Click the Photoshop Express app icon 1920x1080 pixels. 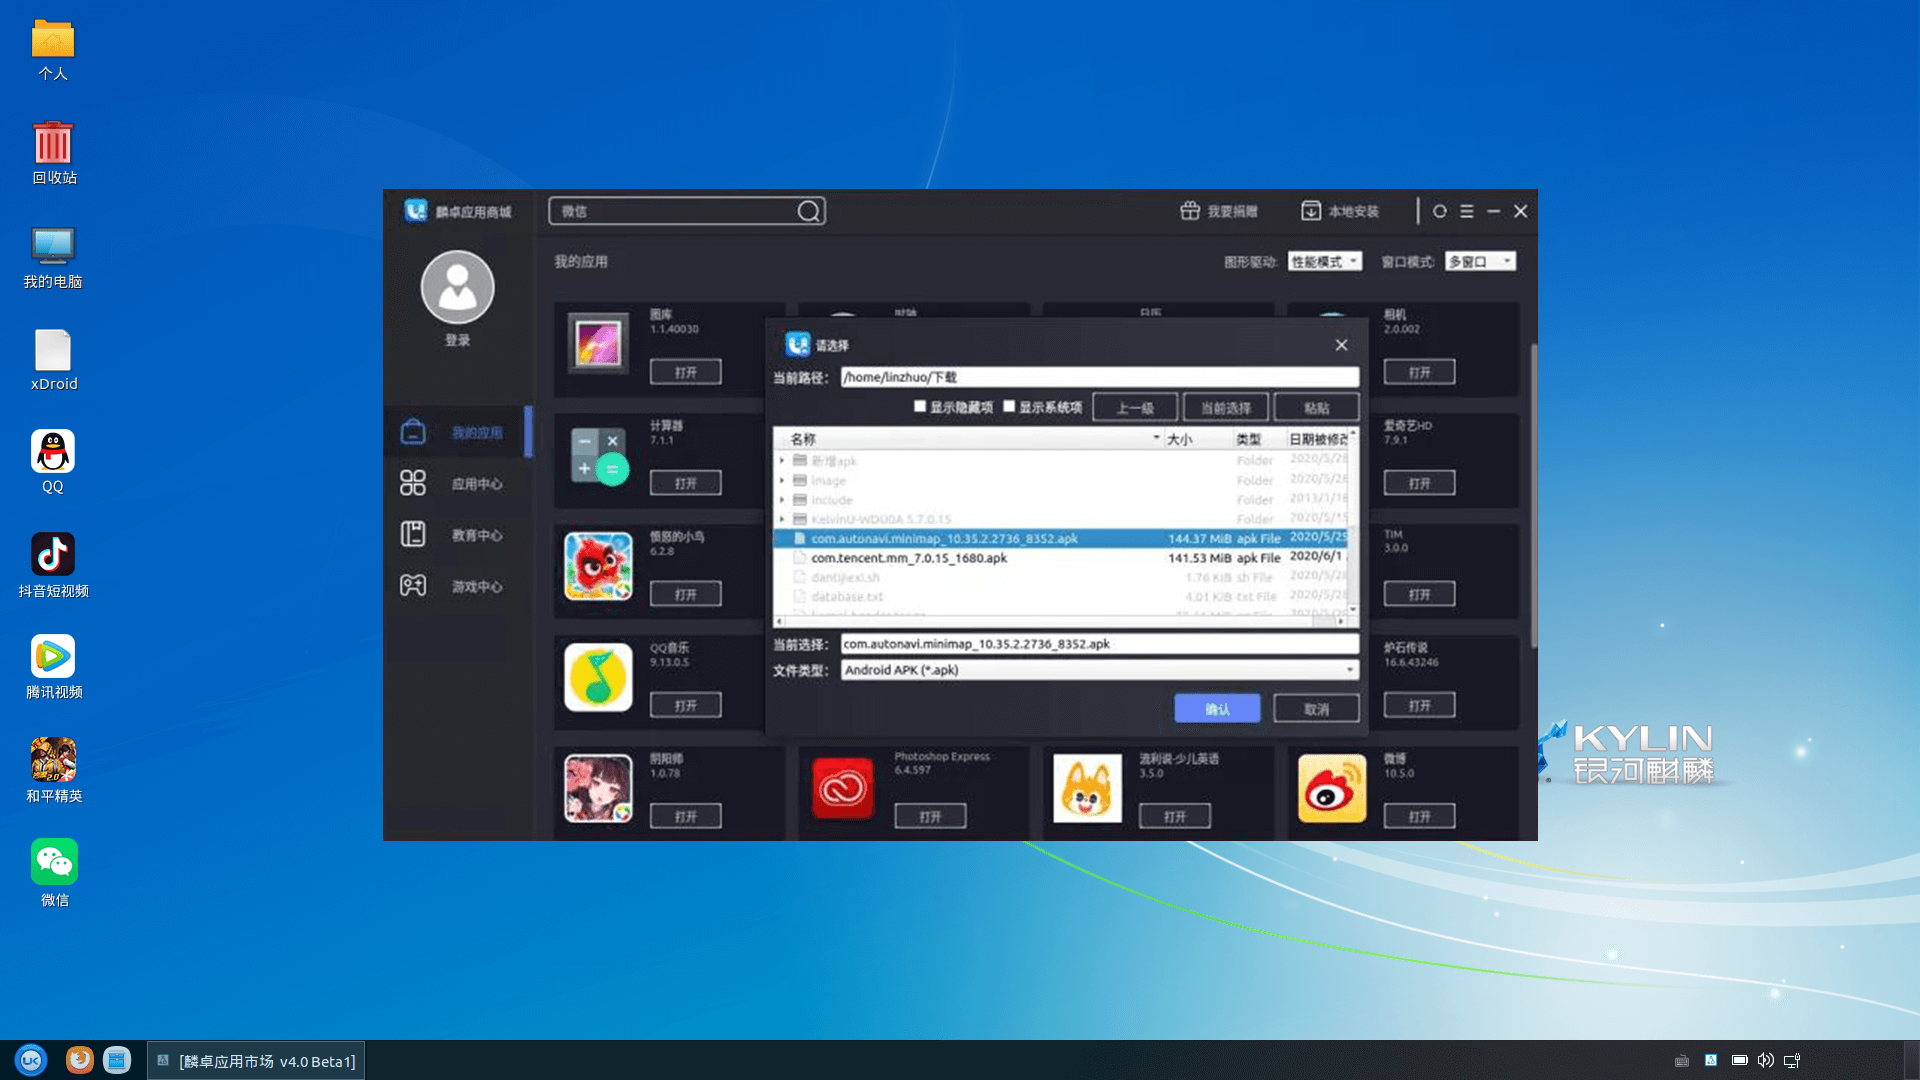[842, 788]
